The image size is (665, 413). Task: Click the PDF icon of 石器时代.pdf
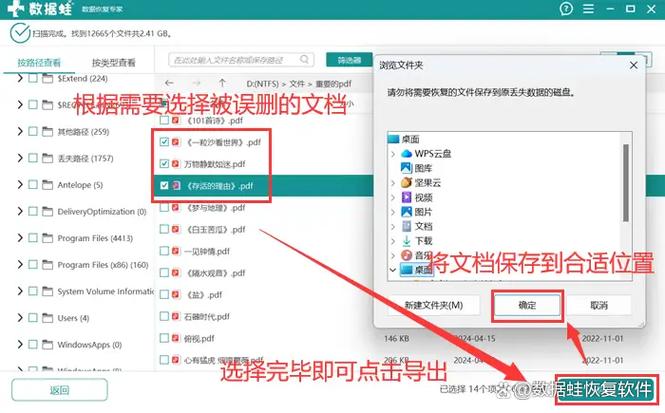(176, 316)
